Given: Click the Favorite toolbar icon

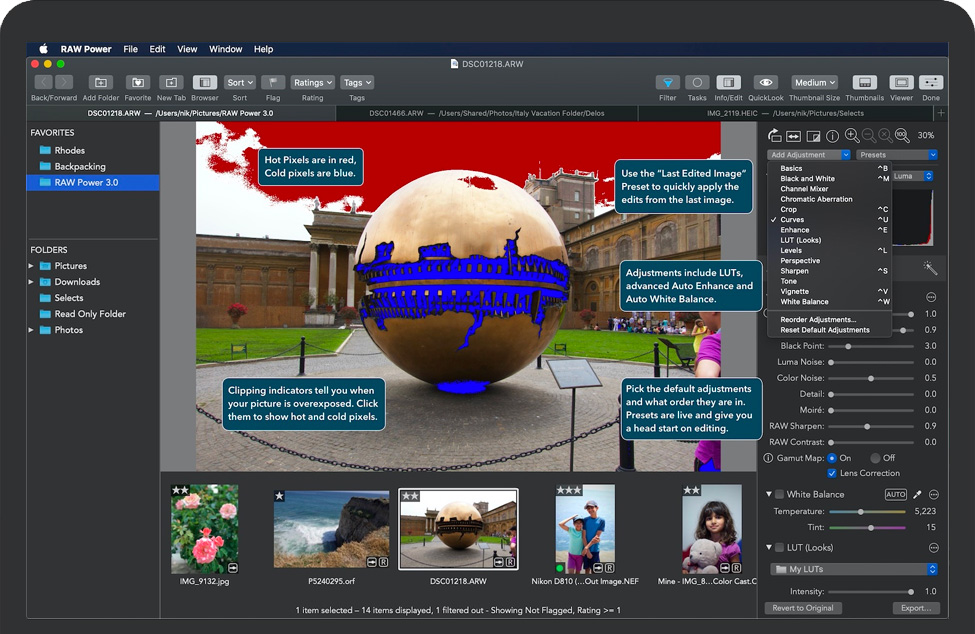Looking at the screenshot, I should click(138, 83).
